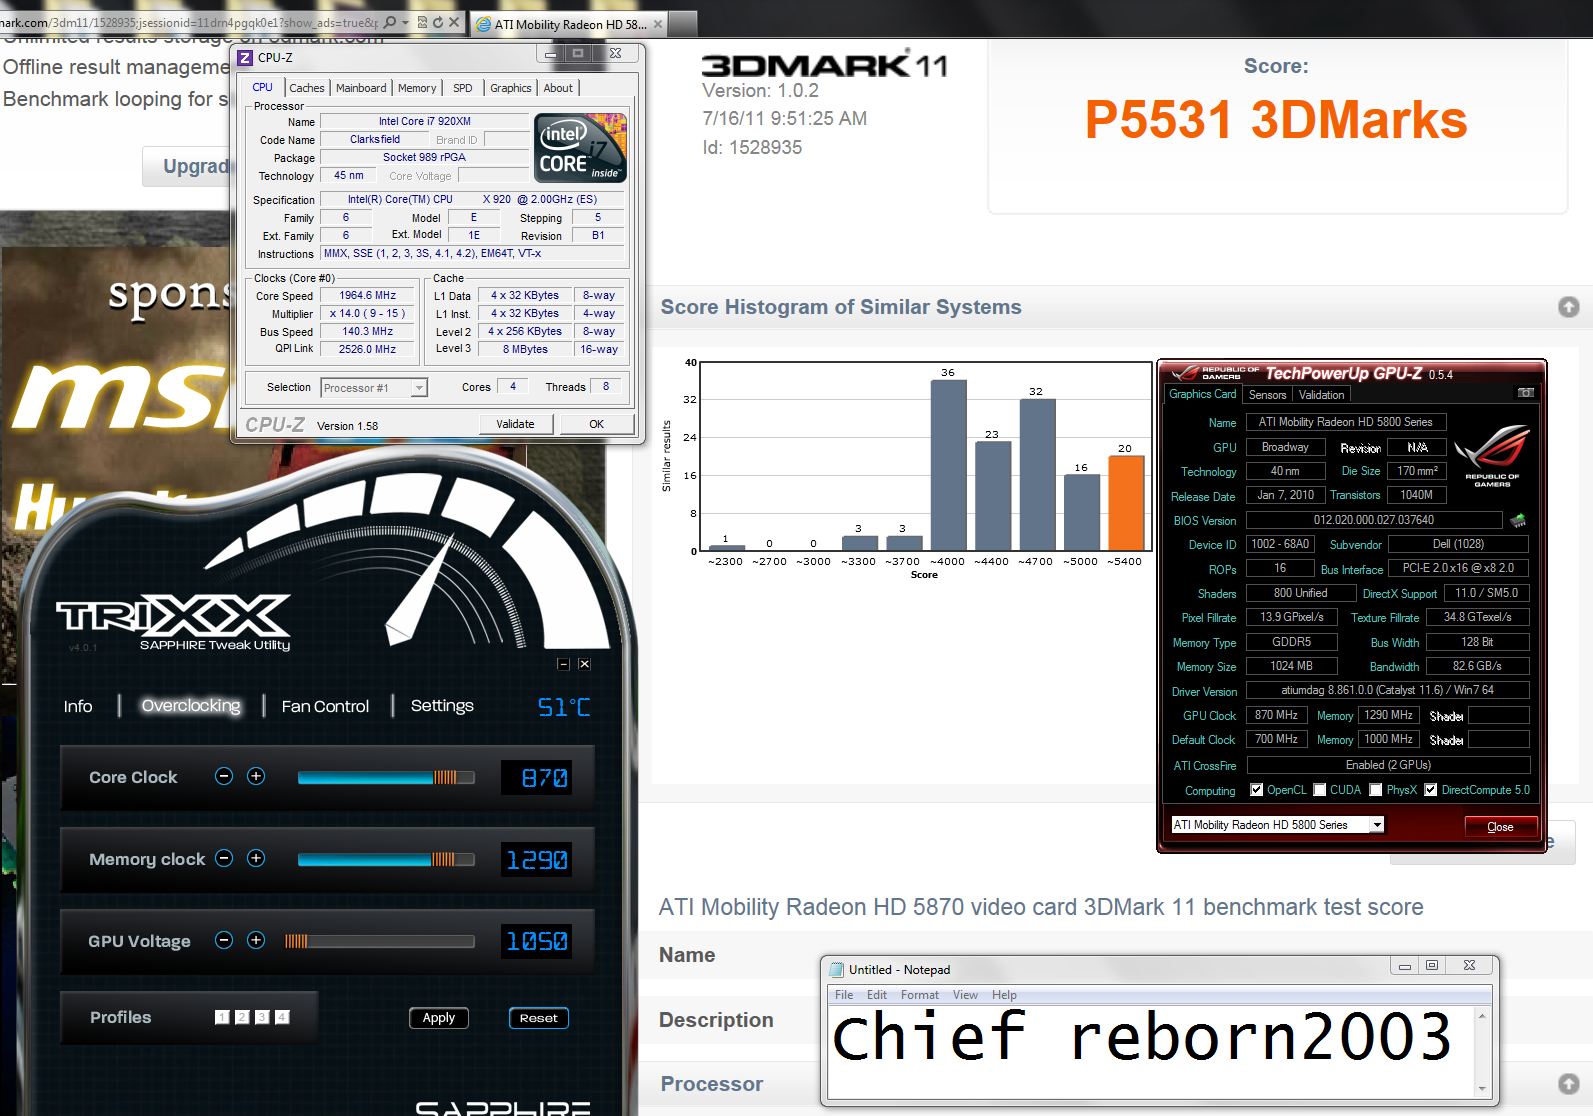Click the browser URL address field
This screenshot has height=1116, width=1593.
point(190,21)
